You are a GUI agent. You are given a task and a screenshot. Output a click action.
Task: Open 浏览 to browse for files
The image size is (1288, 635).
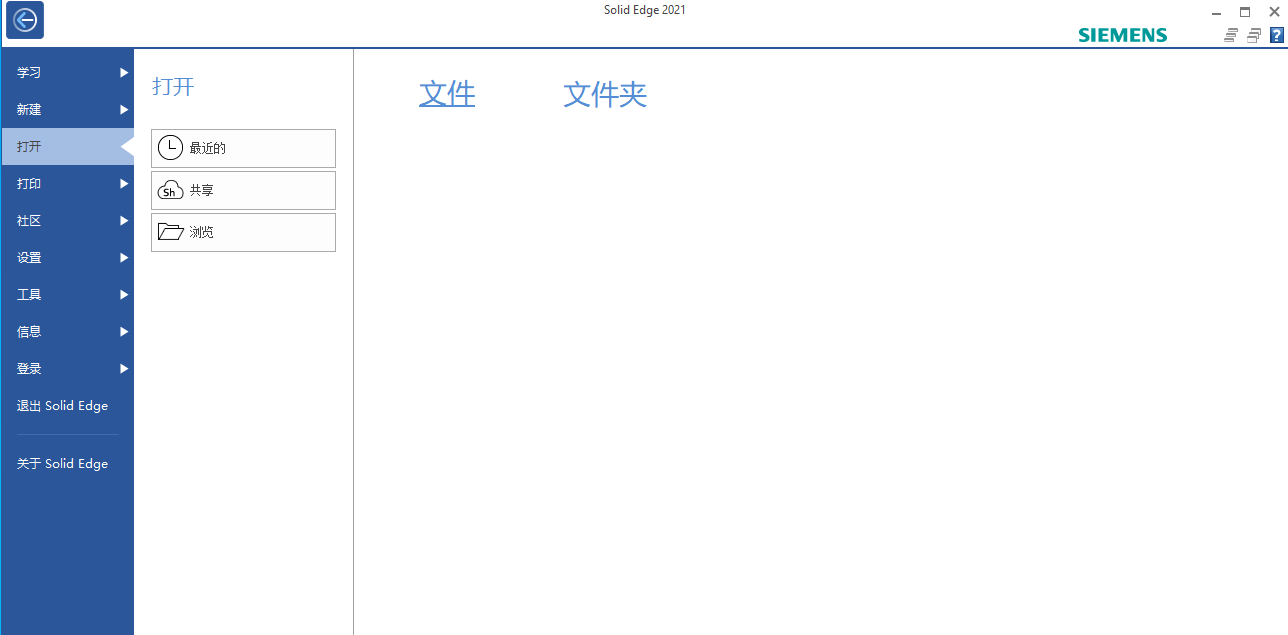(x=243, y=232)
